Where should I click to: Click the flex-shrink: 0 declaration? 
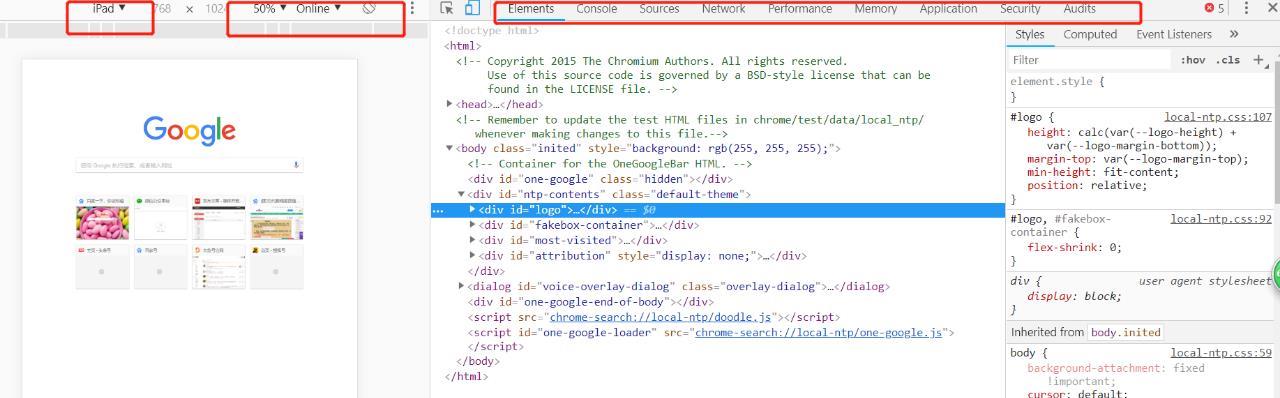(x=1075, y=247)
